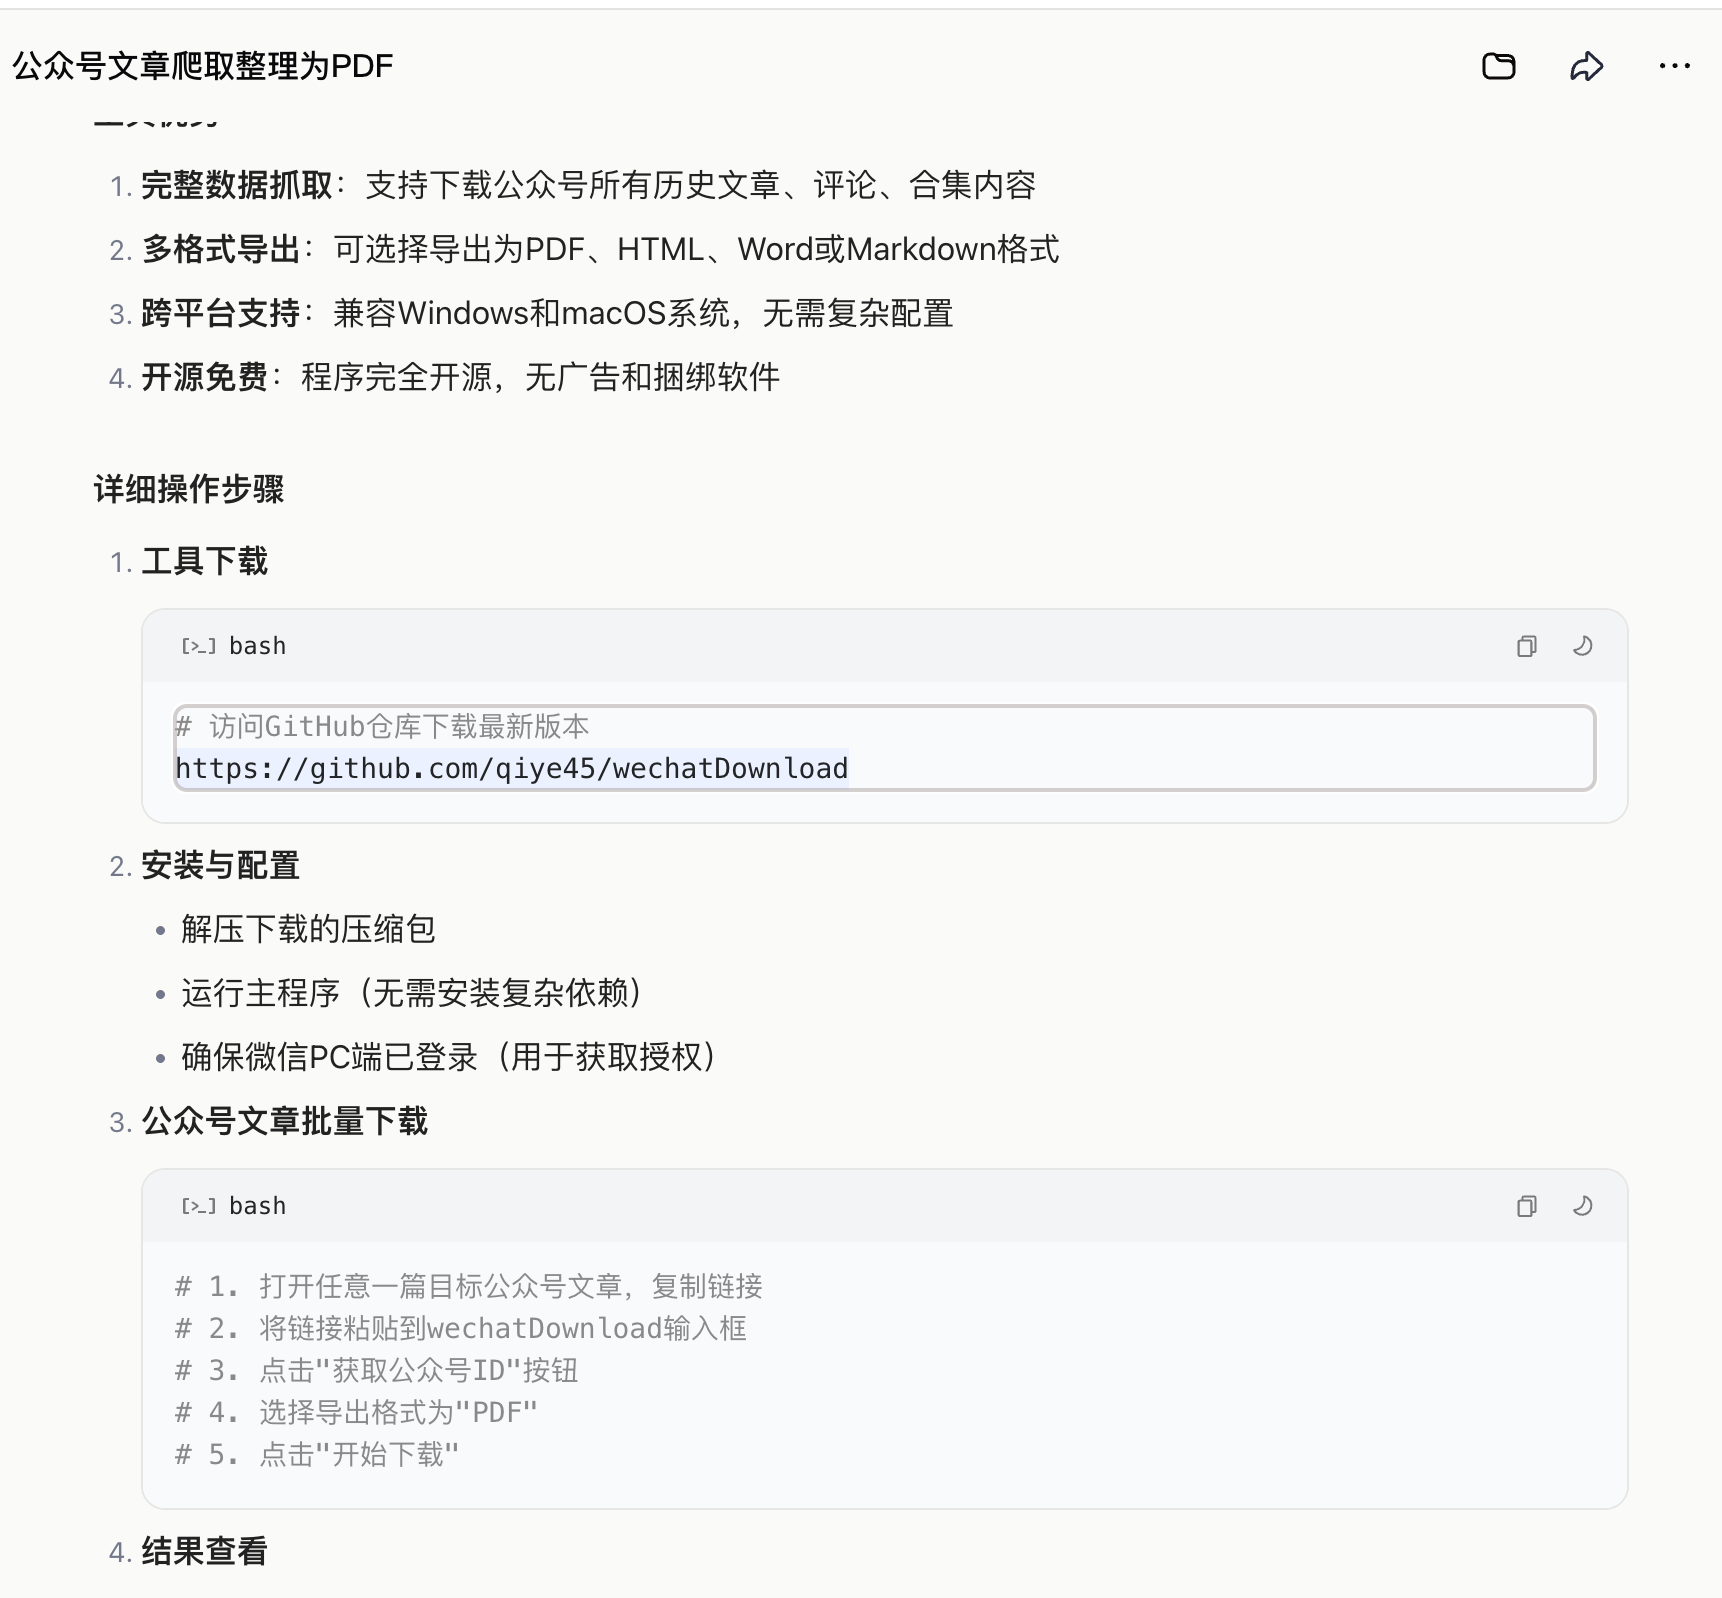Click the 结果查看 step heading
This screenshot has width=1722, height=1598.
pos(205,1551)
